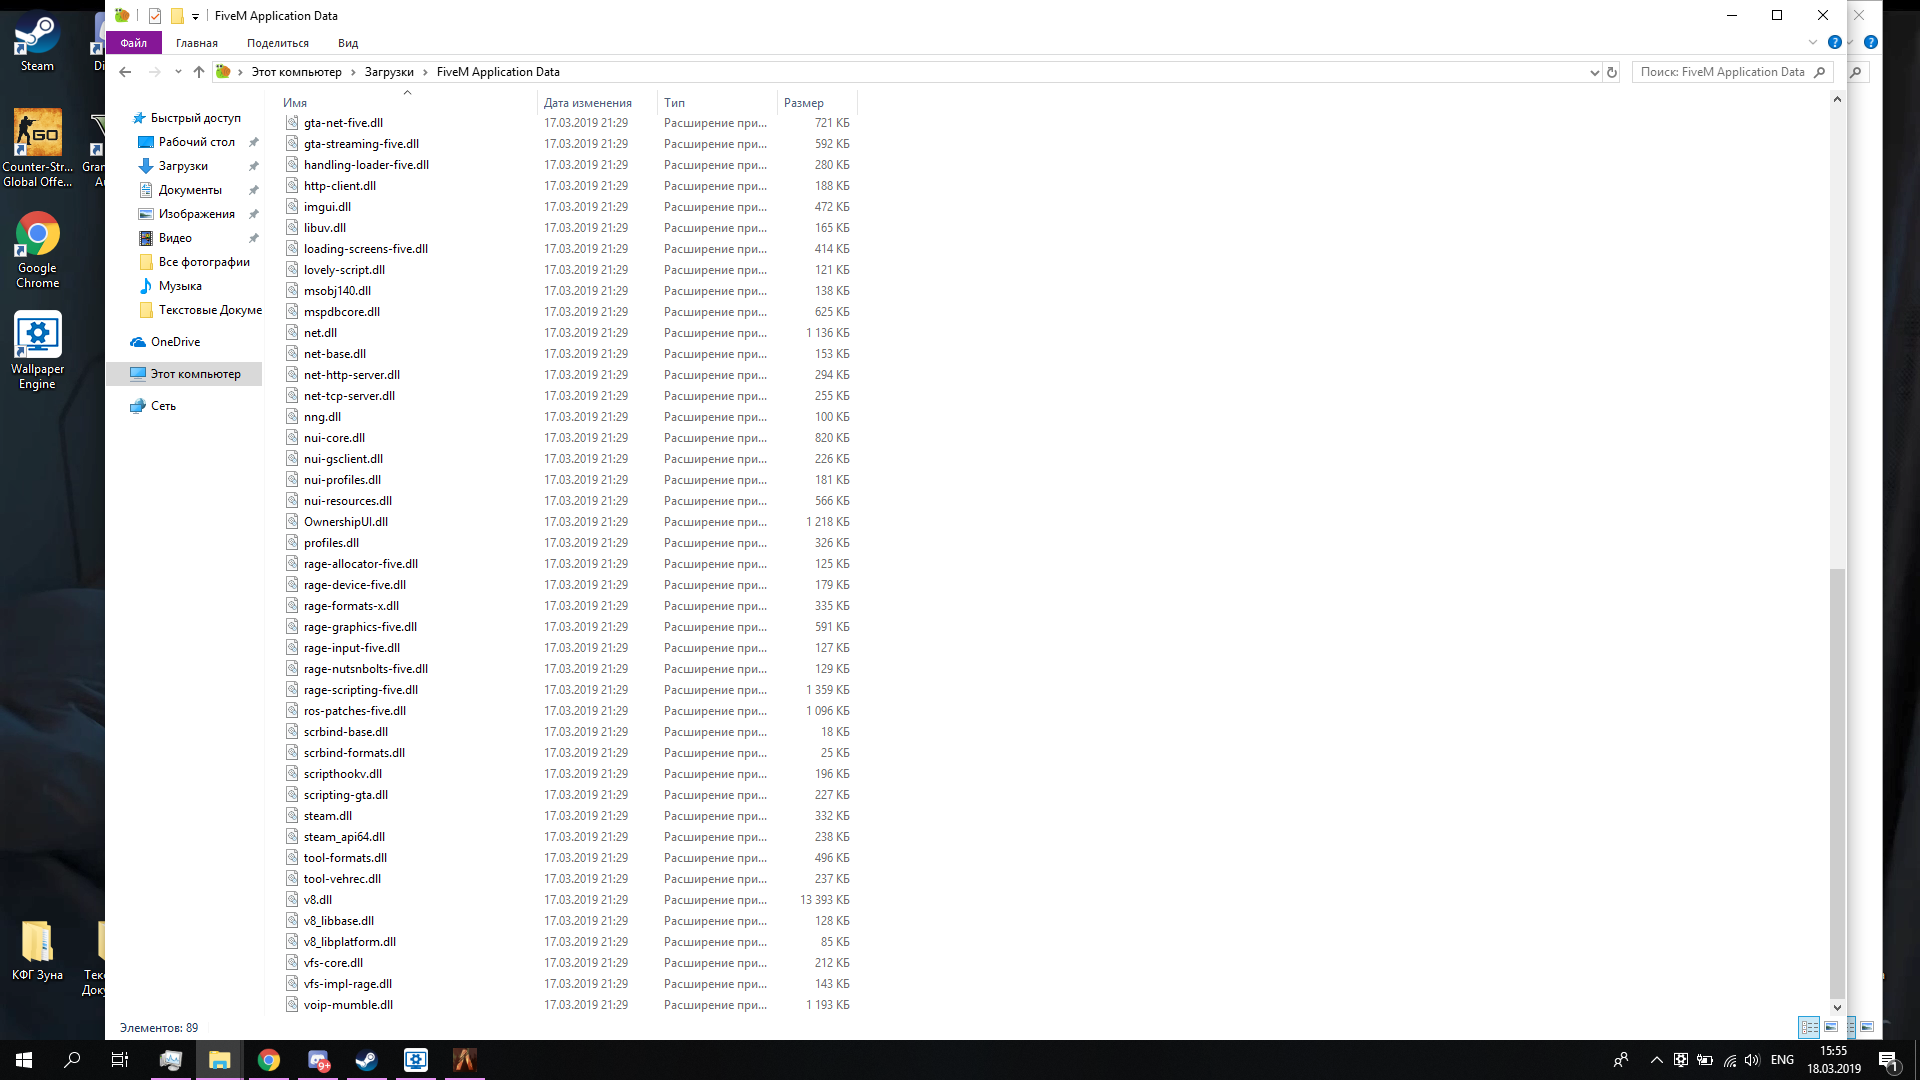Click the file icon of net.dll

pyautogui.click(x=292, y=333)
